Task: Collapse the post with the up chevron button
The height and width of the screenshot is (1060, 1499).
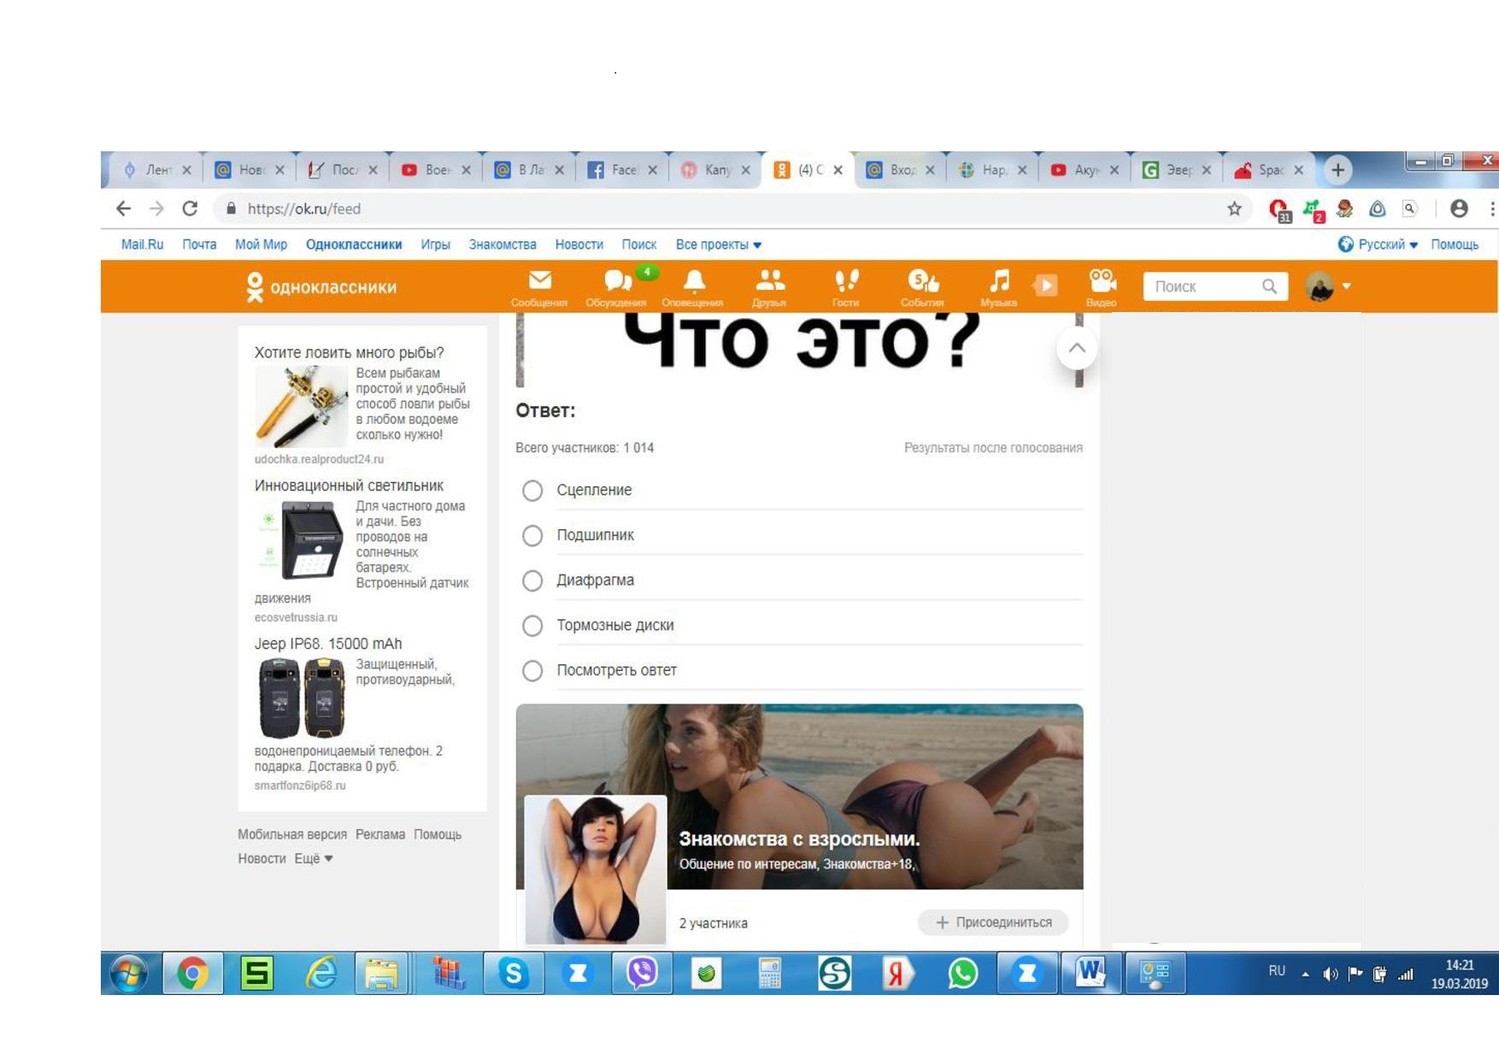Action: [x=1077, y=348]
